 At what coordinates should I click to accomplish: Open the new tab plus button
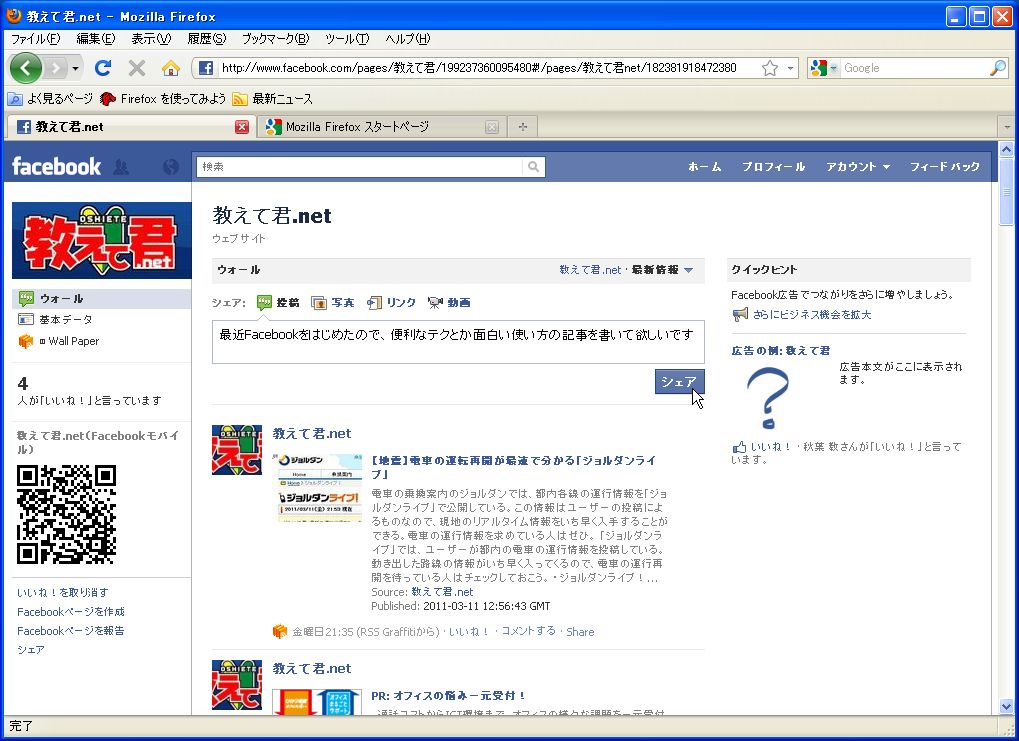point(522,127)
